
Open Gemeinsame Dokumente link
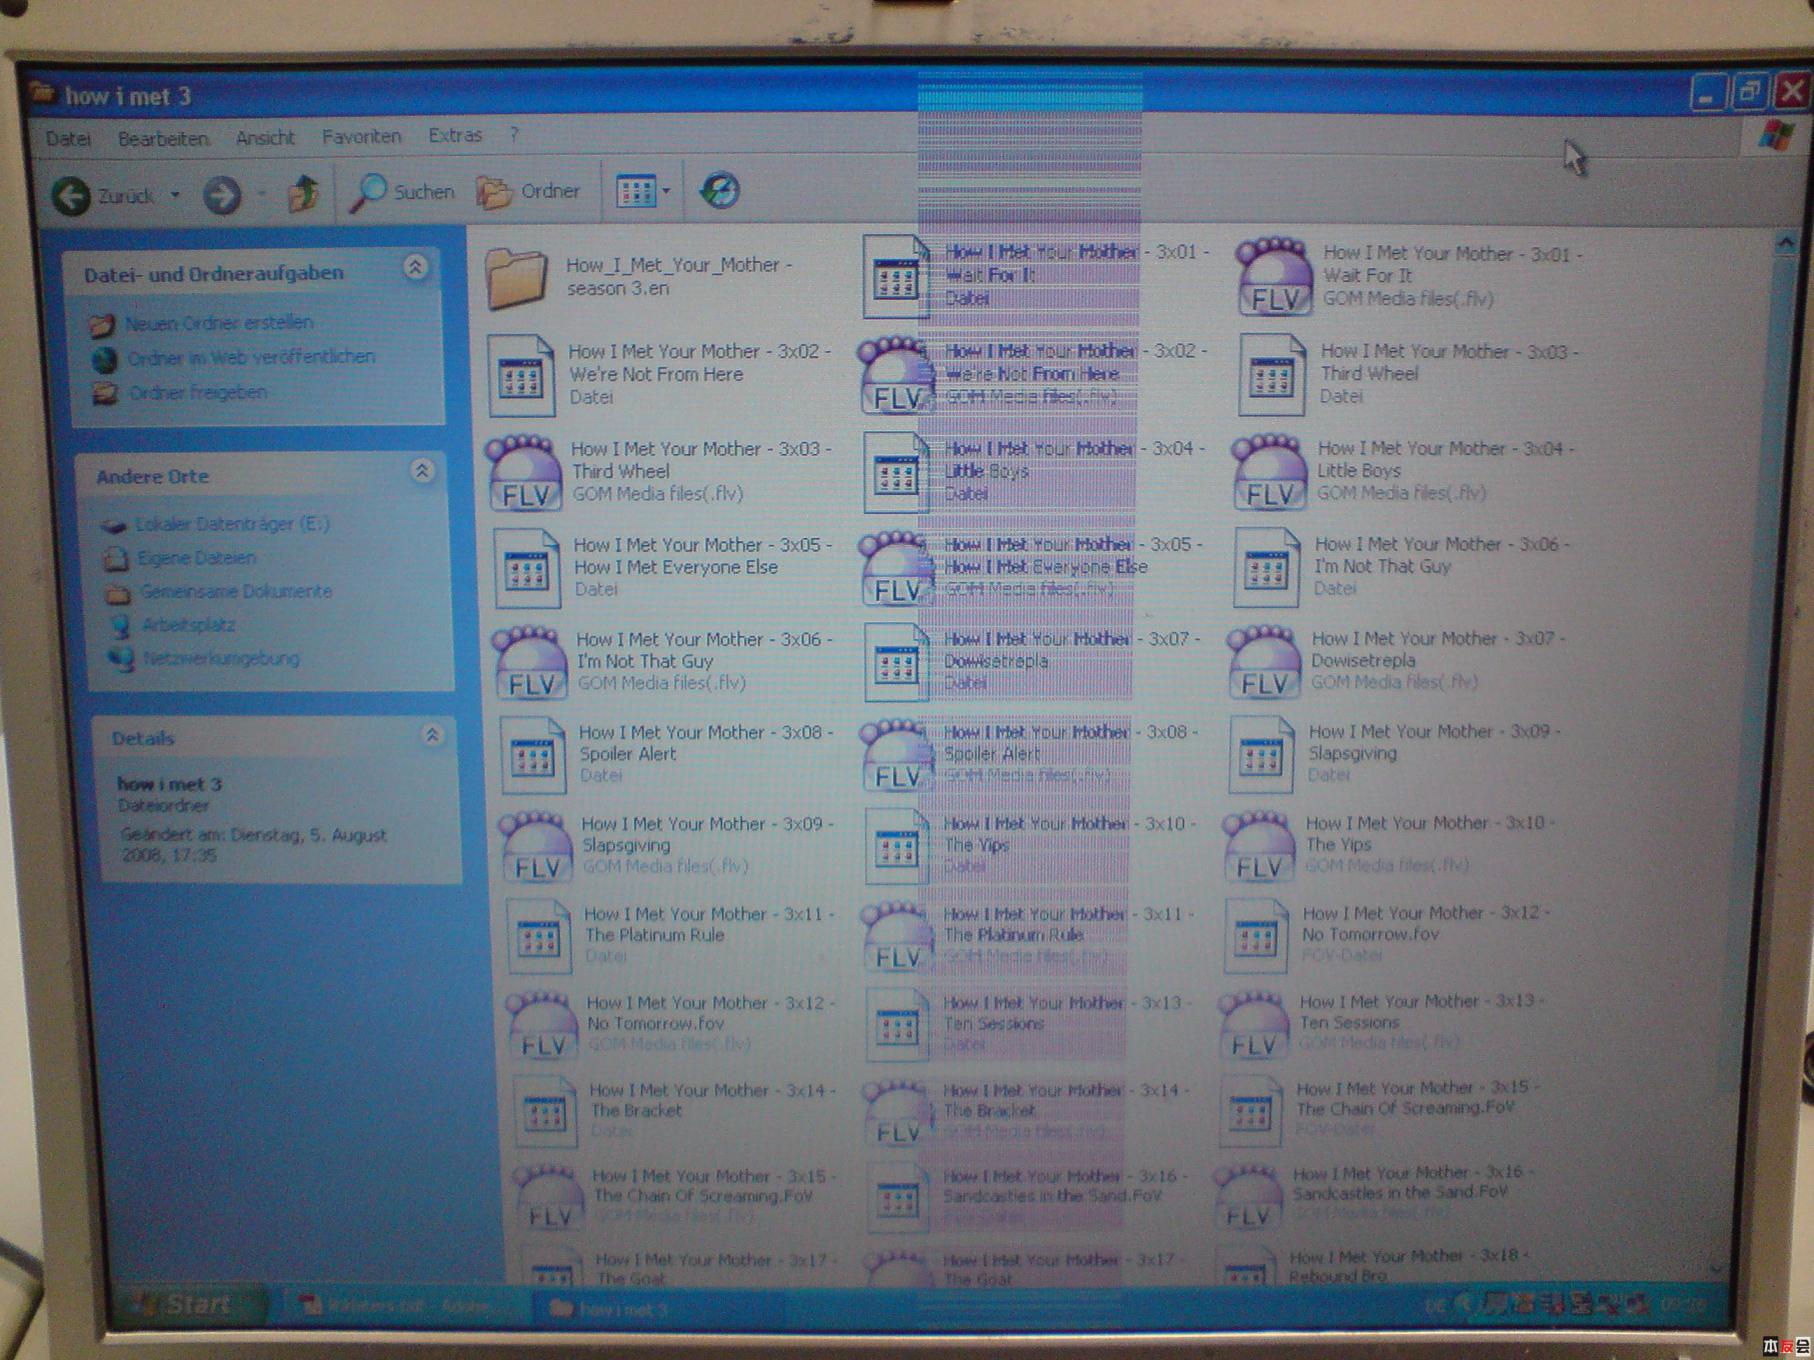click(236, 591)
